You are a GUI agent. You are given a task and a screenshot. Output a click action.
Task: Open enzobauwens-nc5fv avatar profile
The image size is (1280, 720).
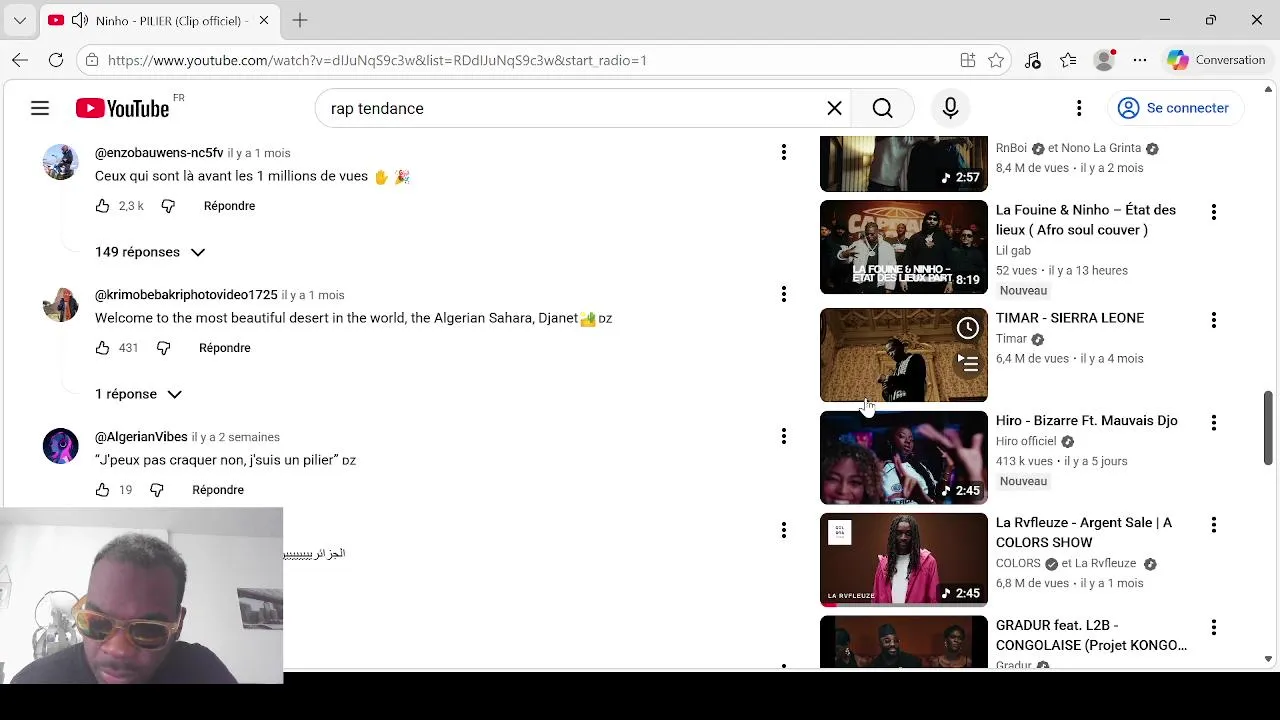pos(60,162)
